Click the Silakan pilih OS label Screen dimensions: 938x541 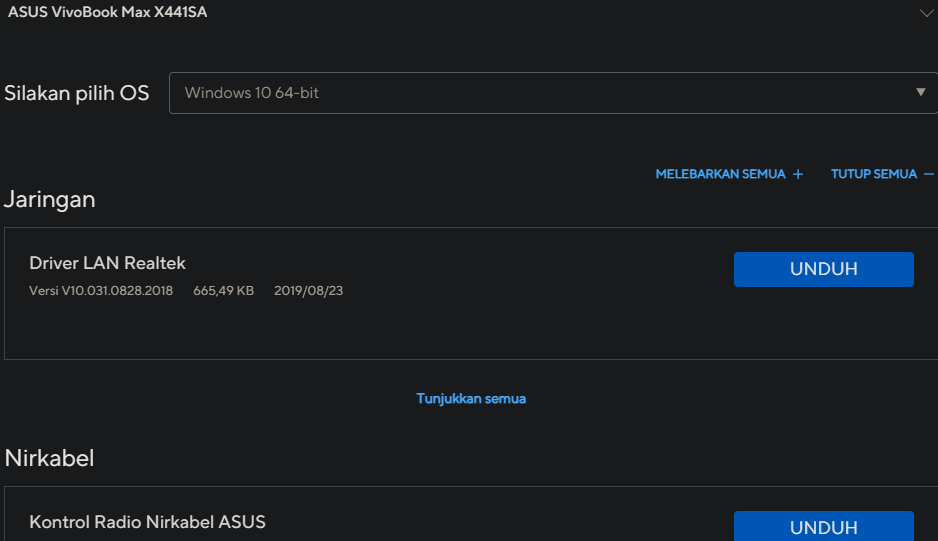[x=77, y=93]
